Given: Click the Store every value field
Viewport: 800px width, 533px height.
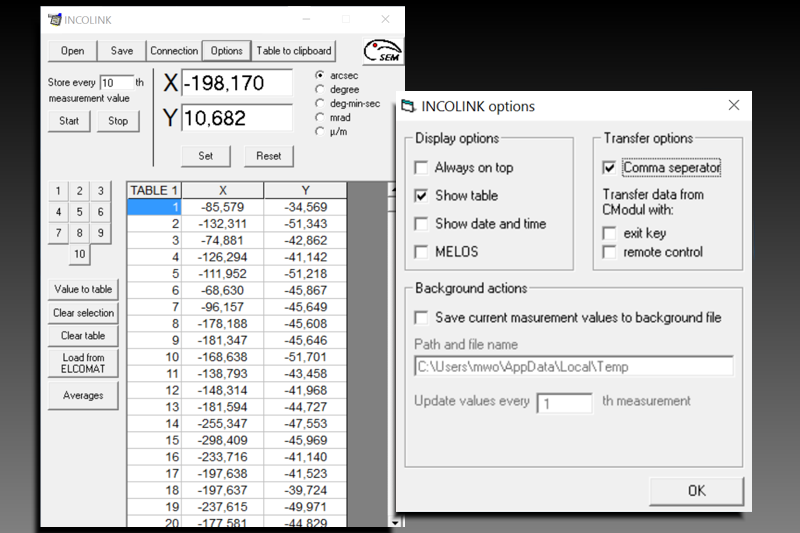Looking at the screenshot, I should [x=116, y=83].
